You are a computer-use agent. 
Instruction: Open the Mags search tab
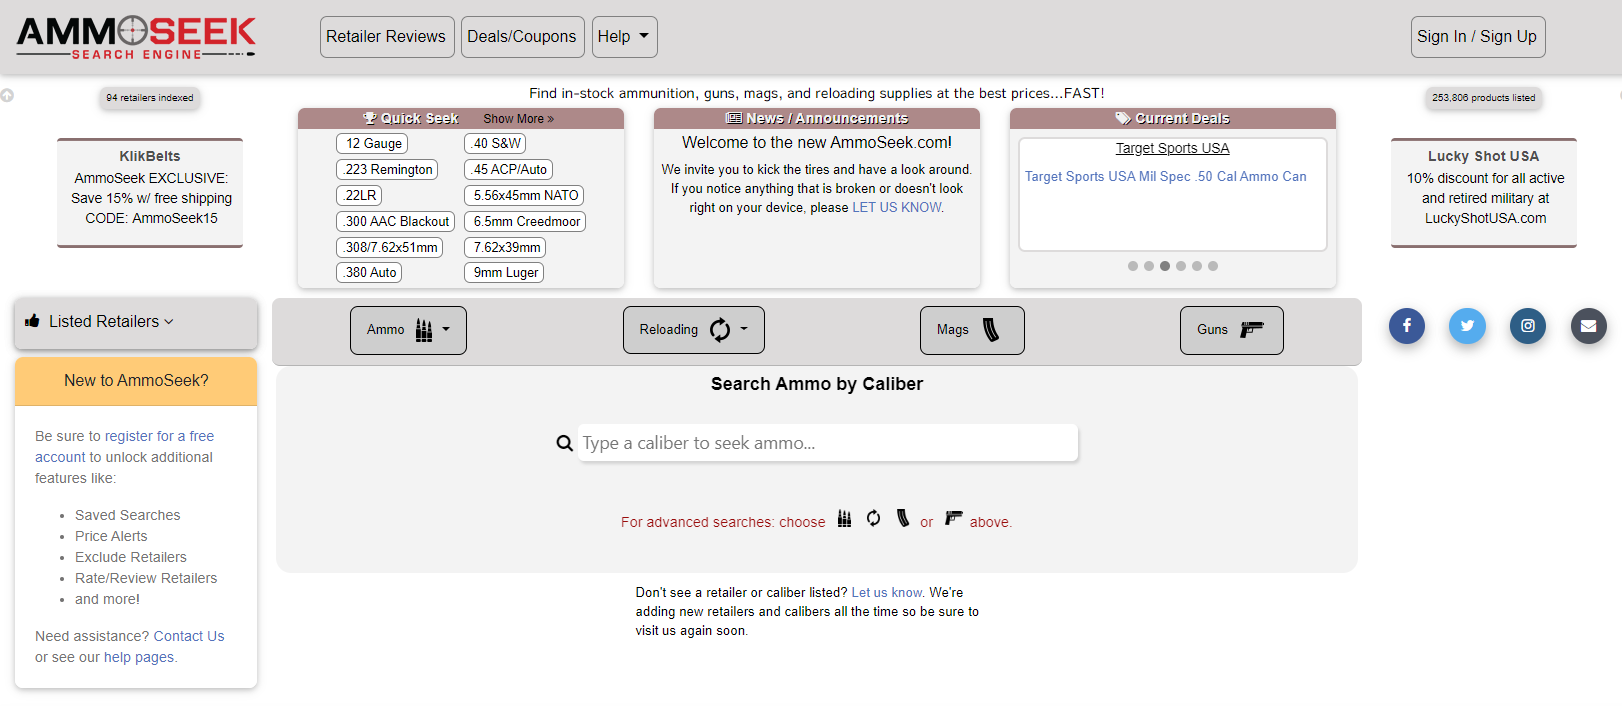pos(972,330)
